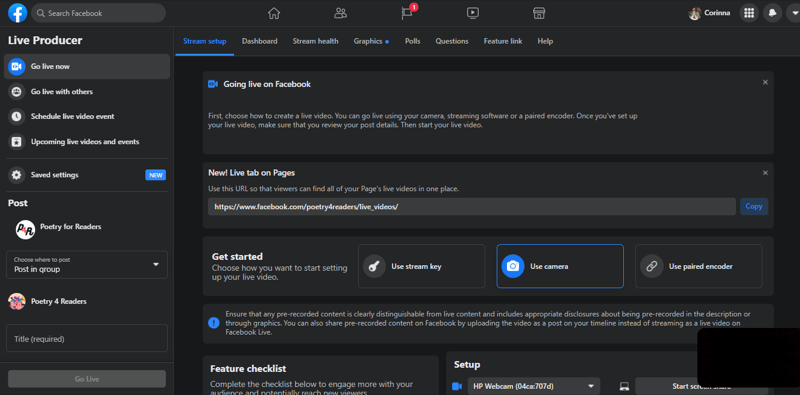Close the Going live on Facebook panel

click(765, 82)
